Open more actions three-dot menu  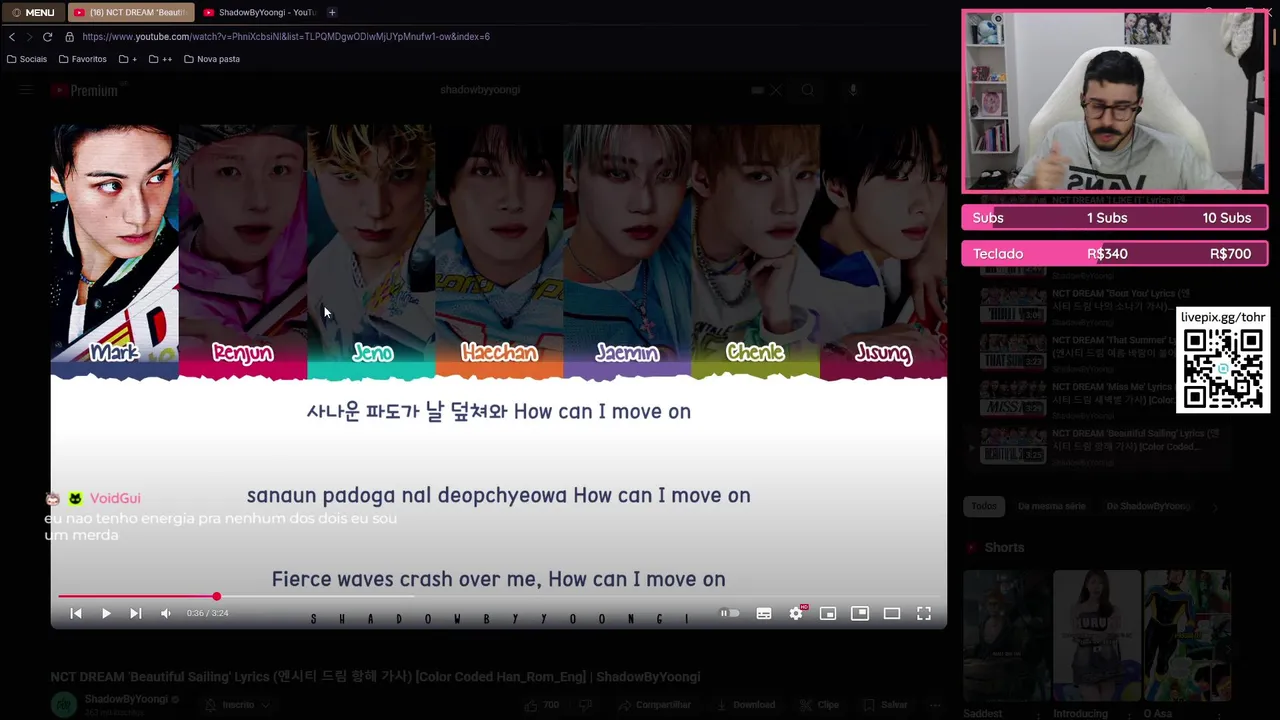coord(935,705)
